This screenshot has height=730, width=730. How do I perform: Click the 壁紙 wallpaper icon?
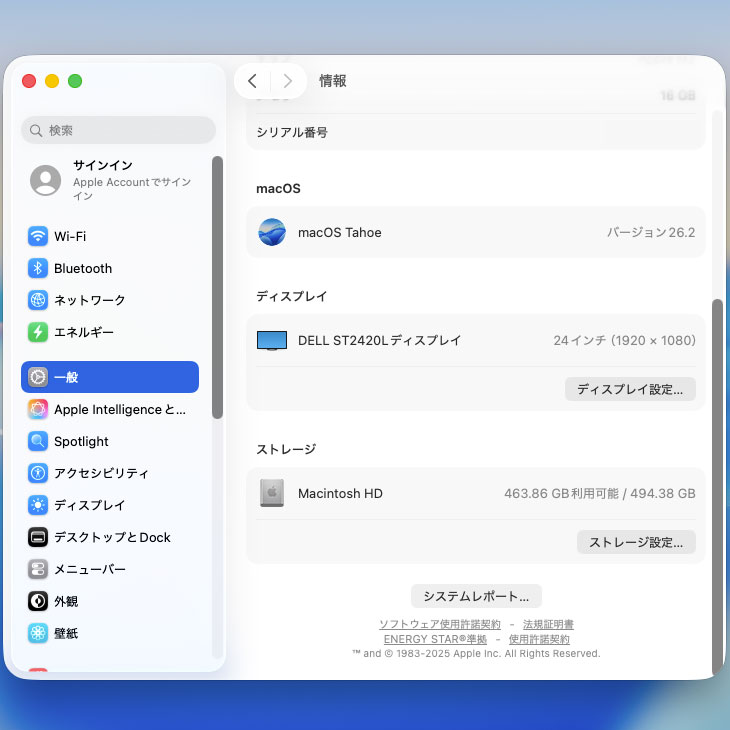pos(38,633)
